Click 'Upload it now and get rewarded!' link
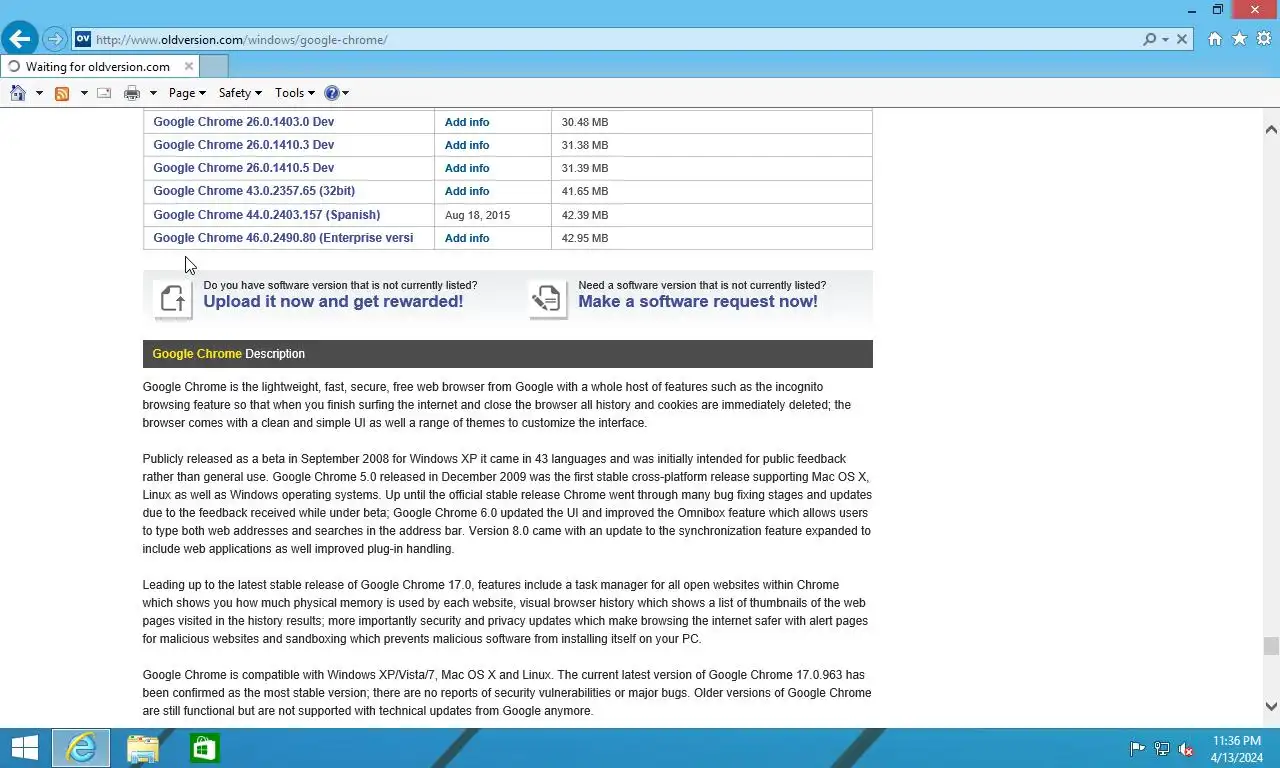Screen dimensions: 1280x768 tap(333, 302)
